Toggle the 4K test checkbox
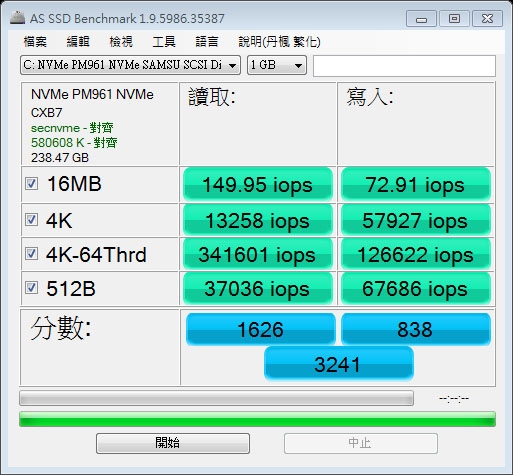The image size is (513, 475). (31, 220)
